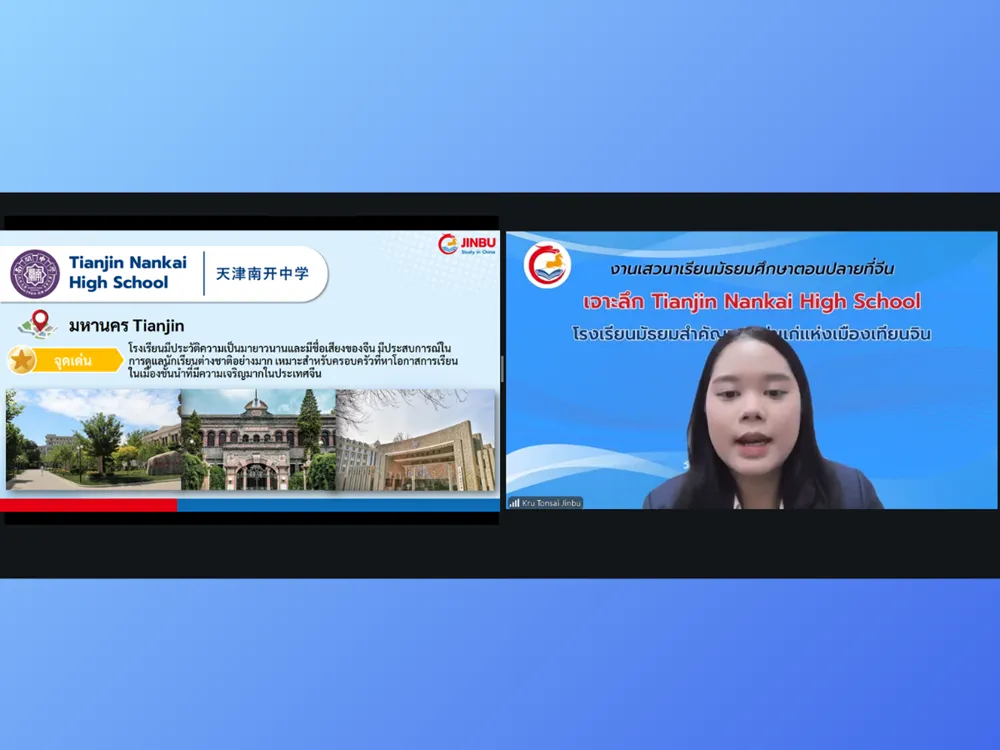
Task: Select the Tianjin Nankai High School title
Action: click(x=128, y=272)
